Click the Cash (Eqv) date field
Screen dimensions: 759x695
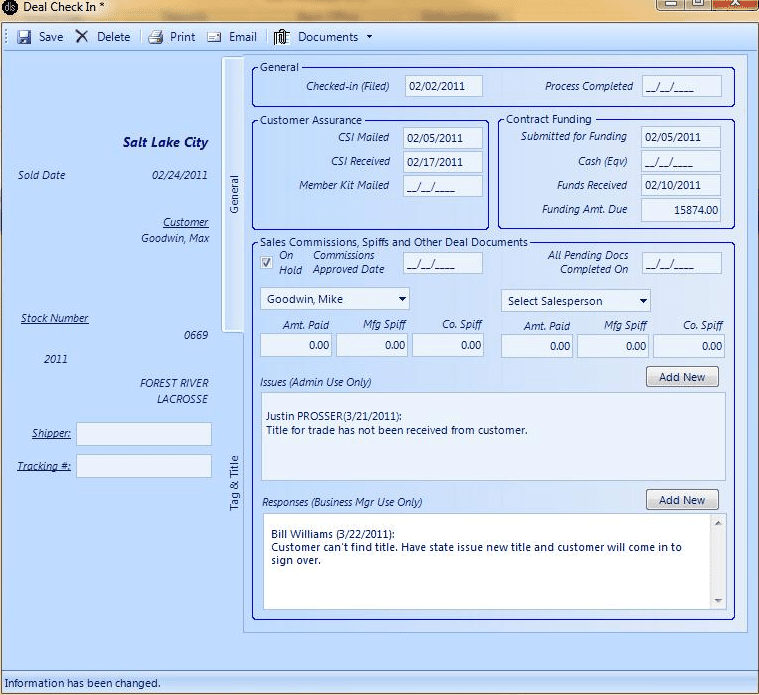(x=681, y=161)
